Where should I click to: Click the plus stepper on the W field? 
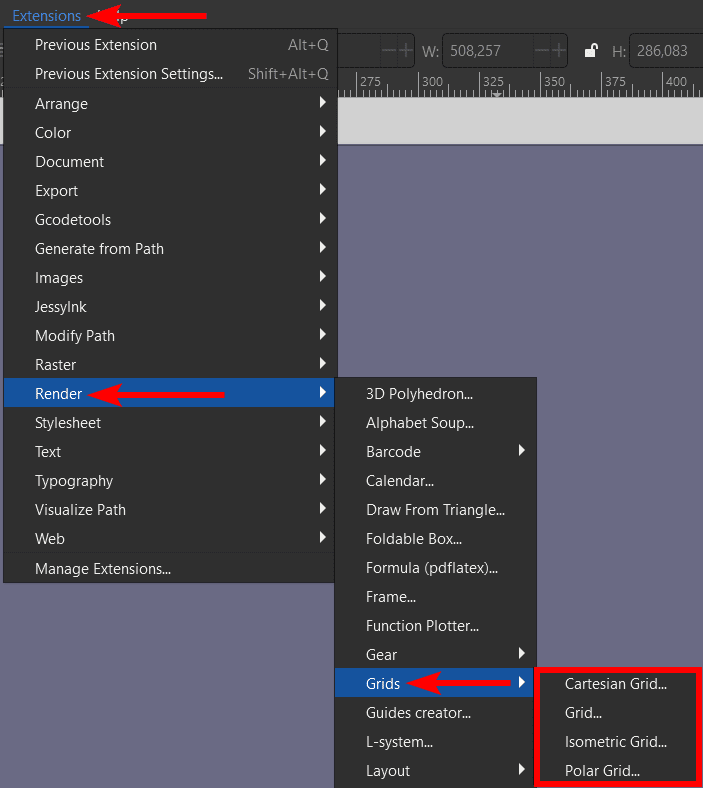pyautogui.click(x=557, y=51)
